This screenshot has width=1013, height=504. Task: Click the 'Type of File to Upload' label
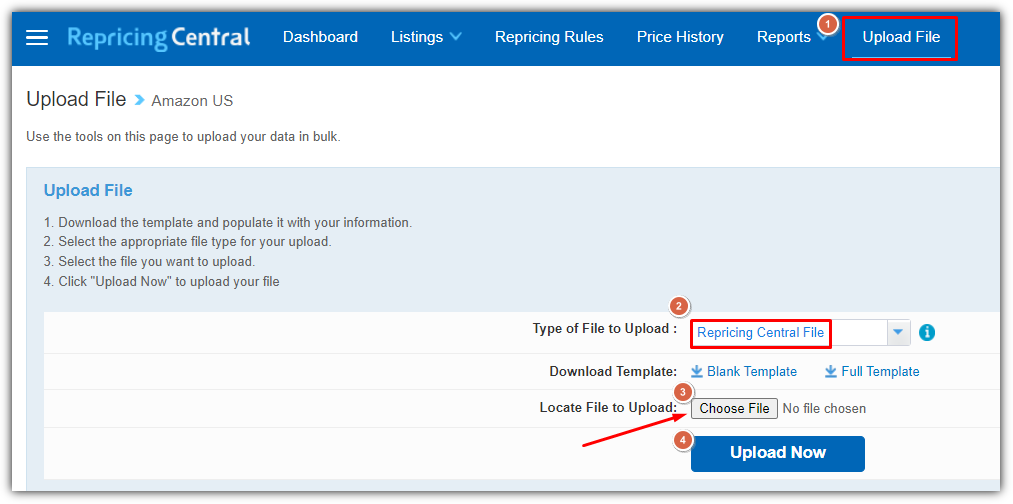pos(605,329)
